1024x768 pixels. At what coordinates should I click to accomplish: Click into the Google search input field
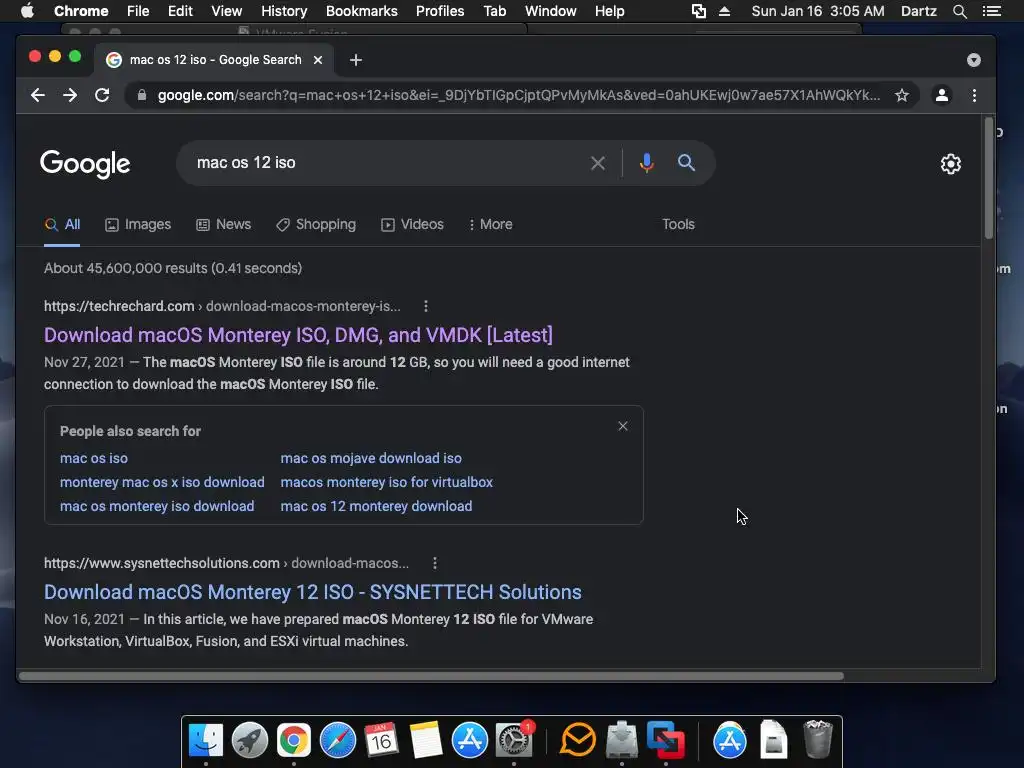click(385, 163)
